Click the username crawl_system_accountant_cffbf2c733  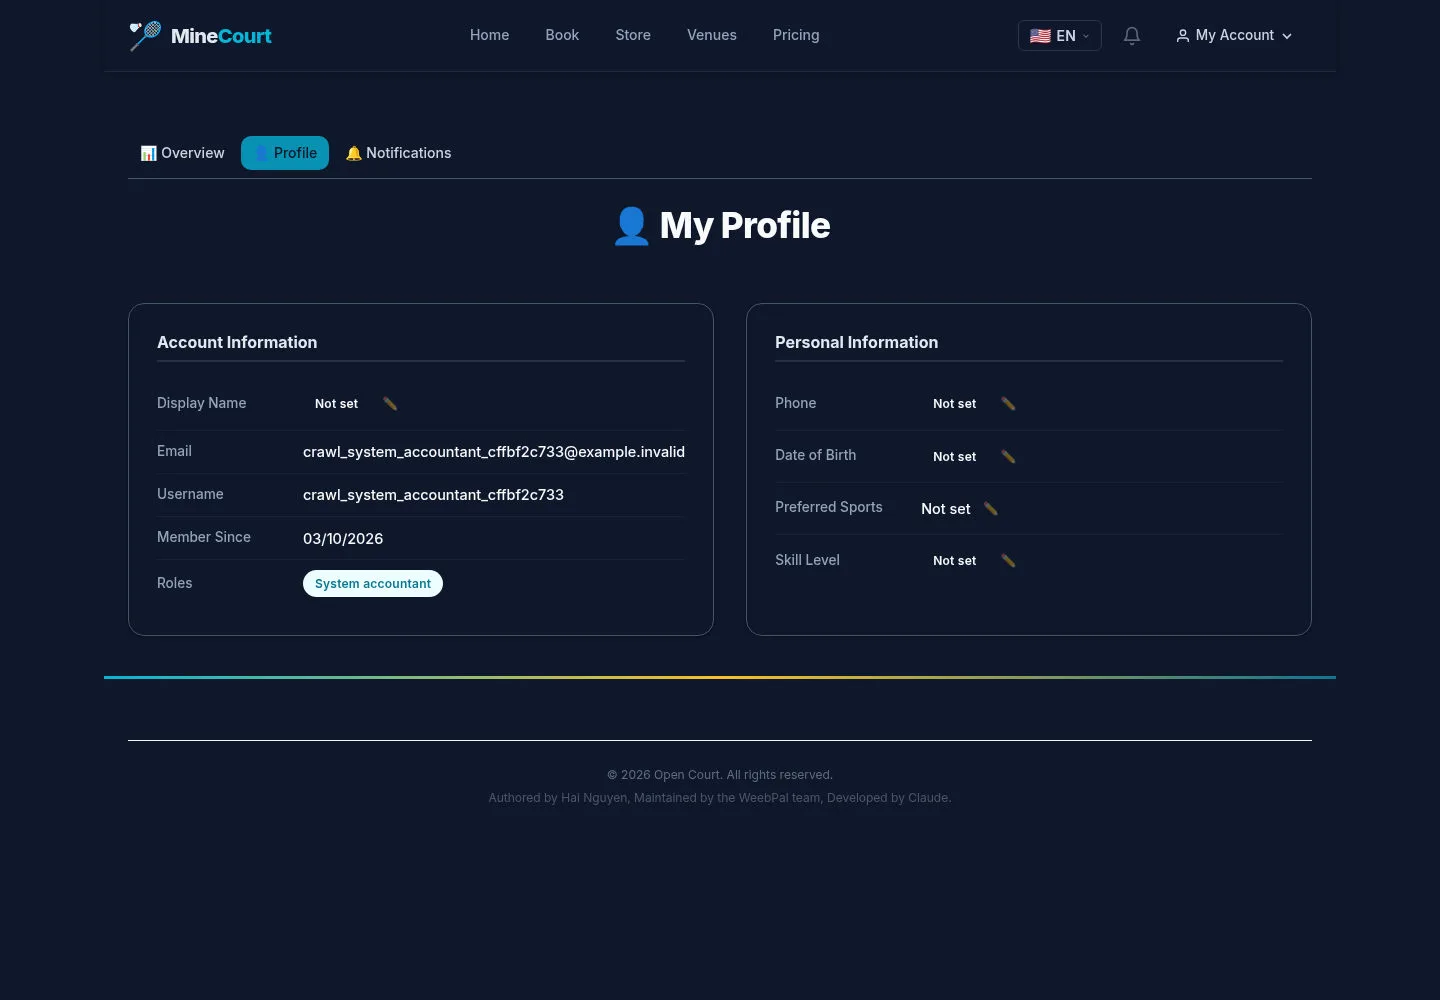[433, 495]
